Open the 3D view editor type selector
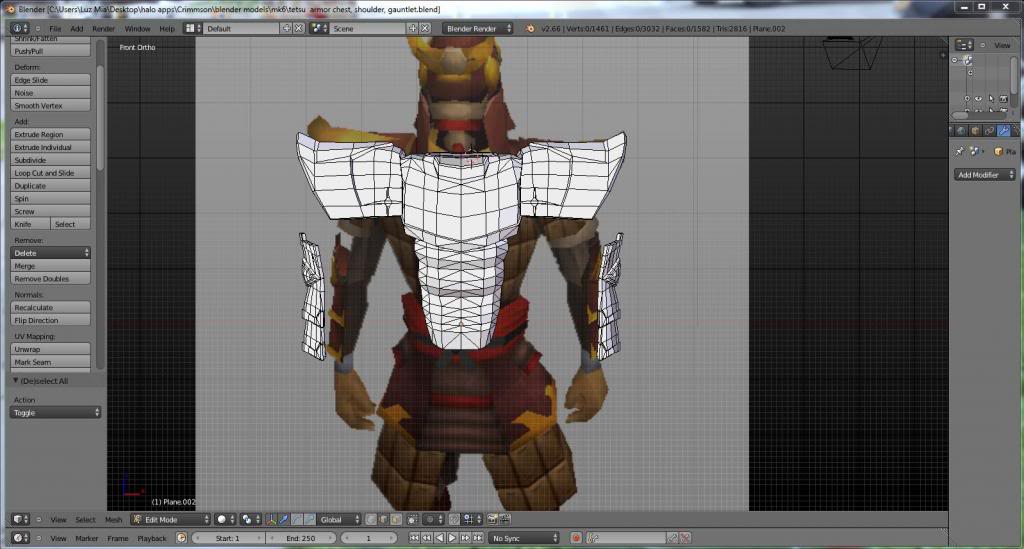This screenshot has width=1024, height=549. pos(20,520)
